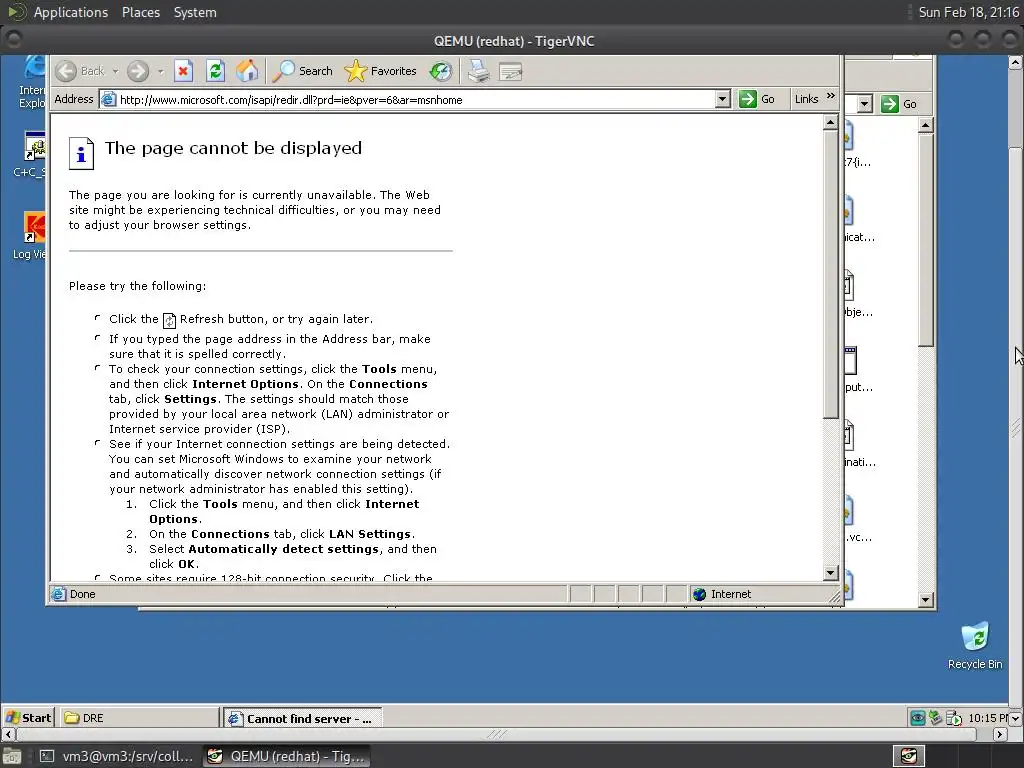Click the Edit page toolbar icon

click(510, 71)
